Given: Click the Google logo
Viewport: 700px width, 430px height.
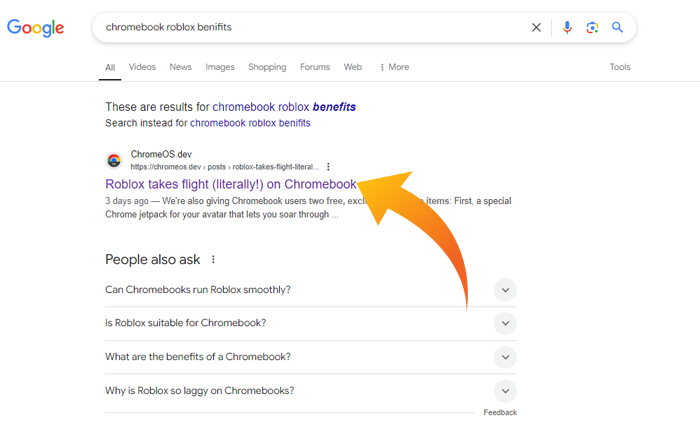Looking at the screenshot, I should (x=35, y=28).
